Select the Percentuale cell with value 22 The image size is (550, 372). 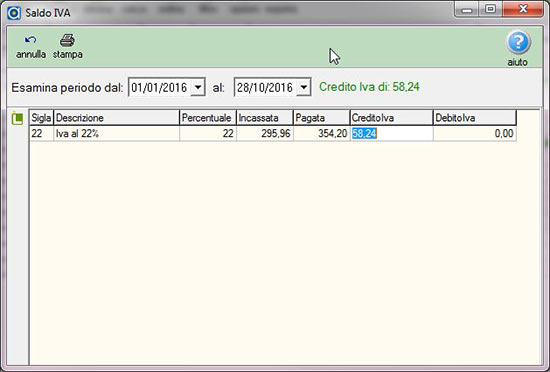coord(208,134)
